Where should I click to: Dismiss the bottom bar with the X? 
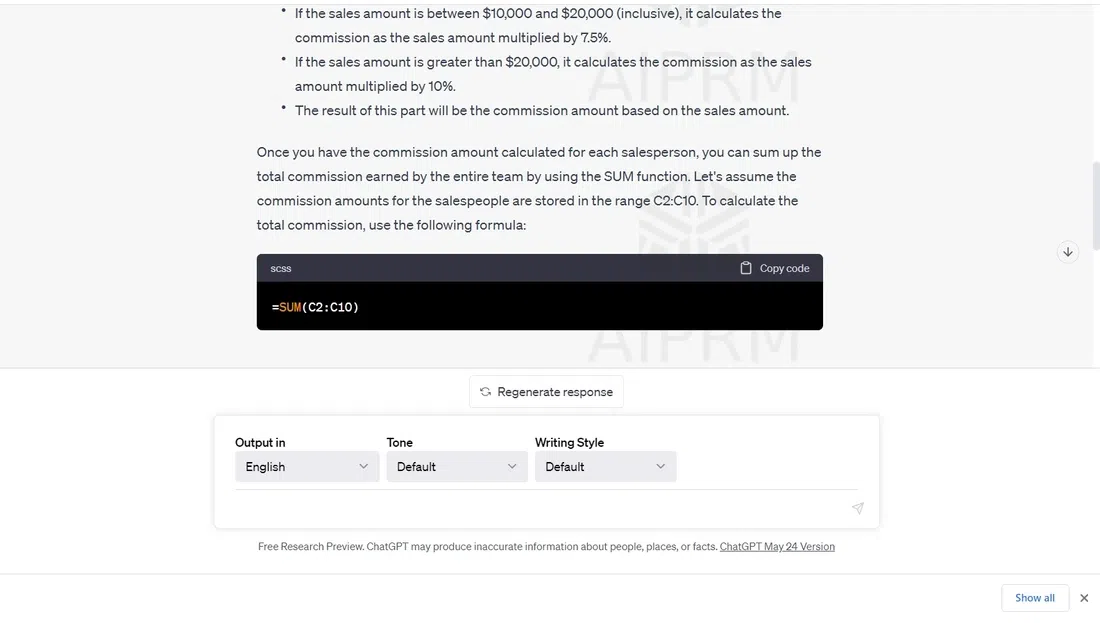[x=1084, y=598]
